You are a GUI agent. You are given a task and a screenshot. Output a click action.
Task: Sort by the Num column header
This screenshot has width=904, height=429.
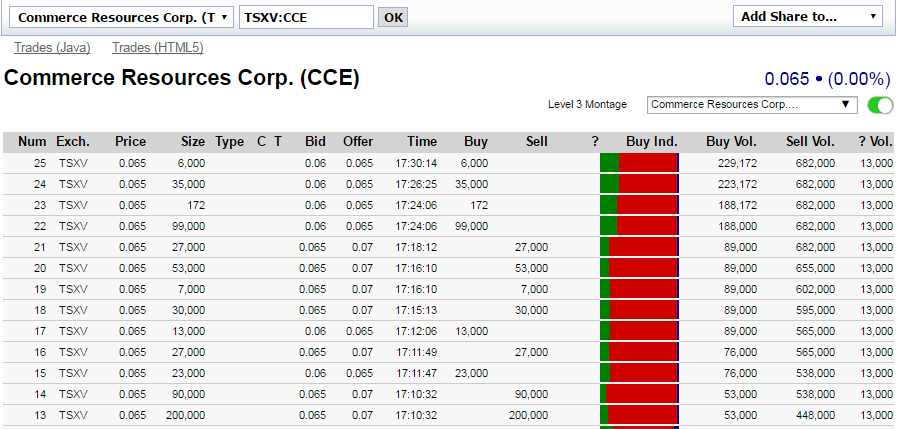(33, 142)
